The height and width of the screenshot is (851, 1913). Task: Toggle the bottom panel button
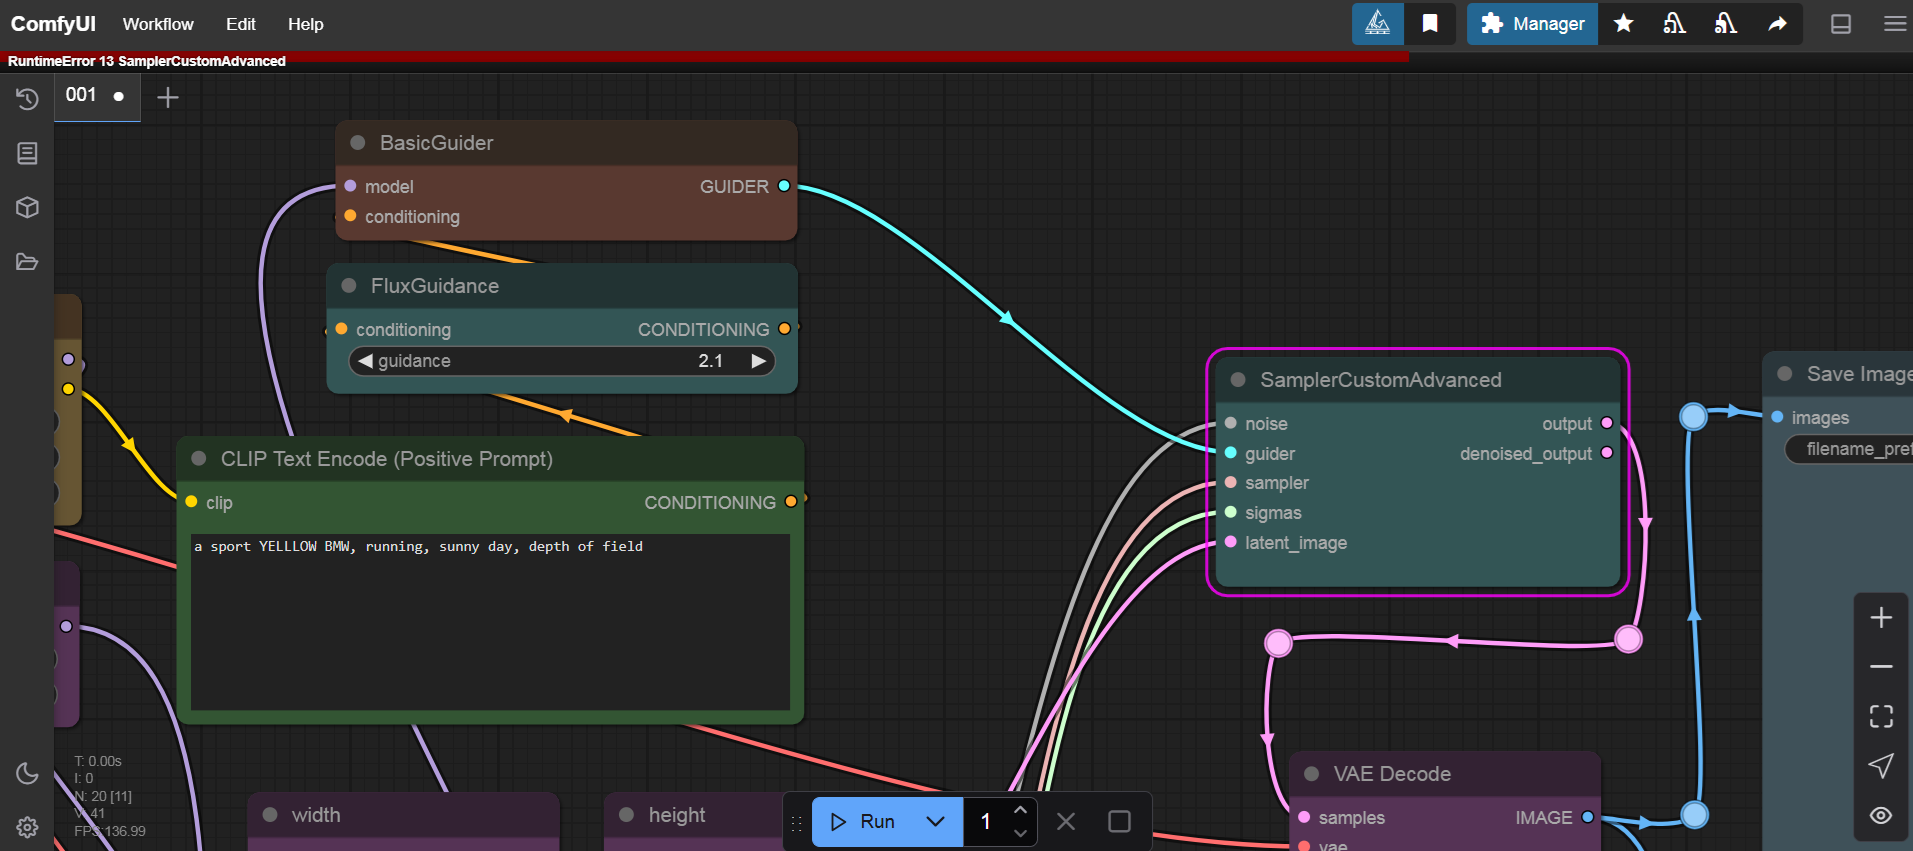tap(1840, 24)
